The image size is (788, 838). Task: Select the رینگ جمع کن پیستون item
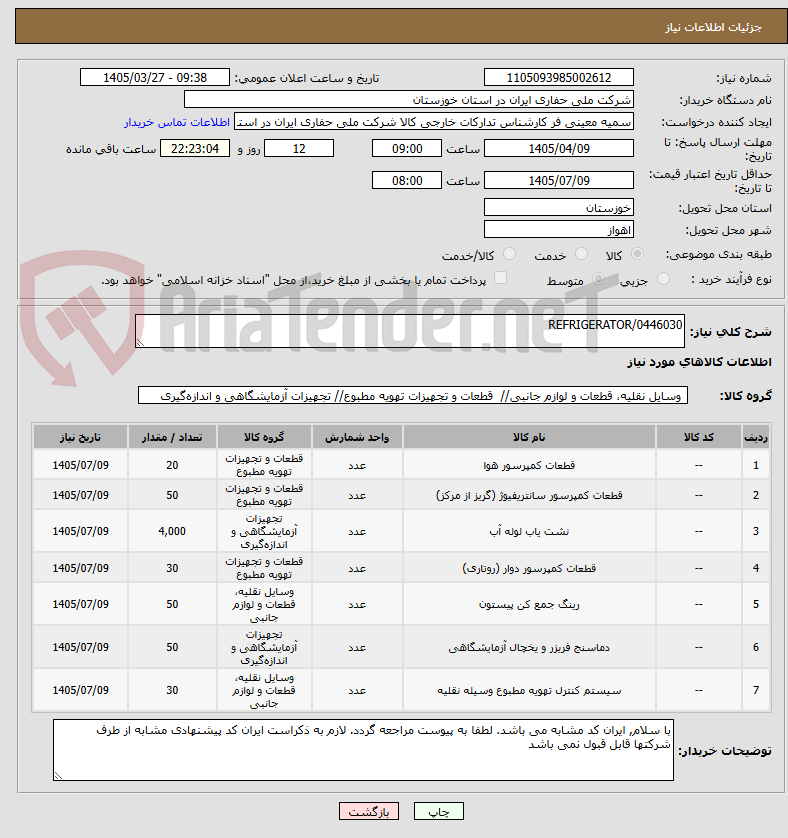(529, 604)
